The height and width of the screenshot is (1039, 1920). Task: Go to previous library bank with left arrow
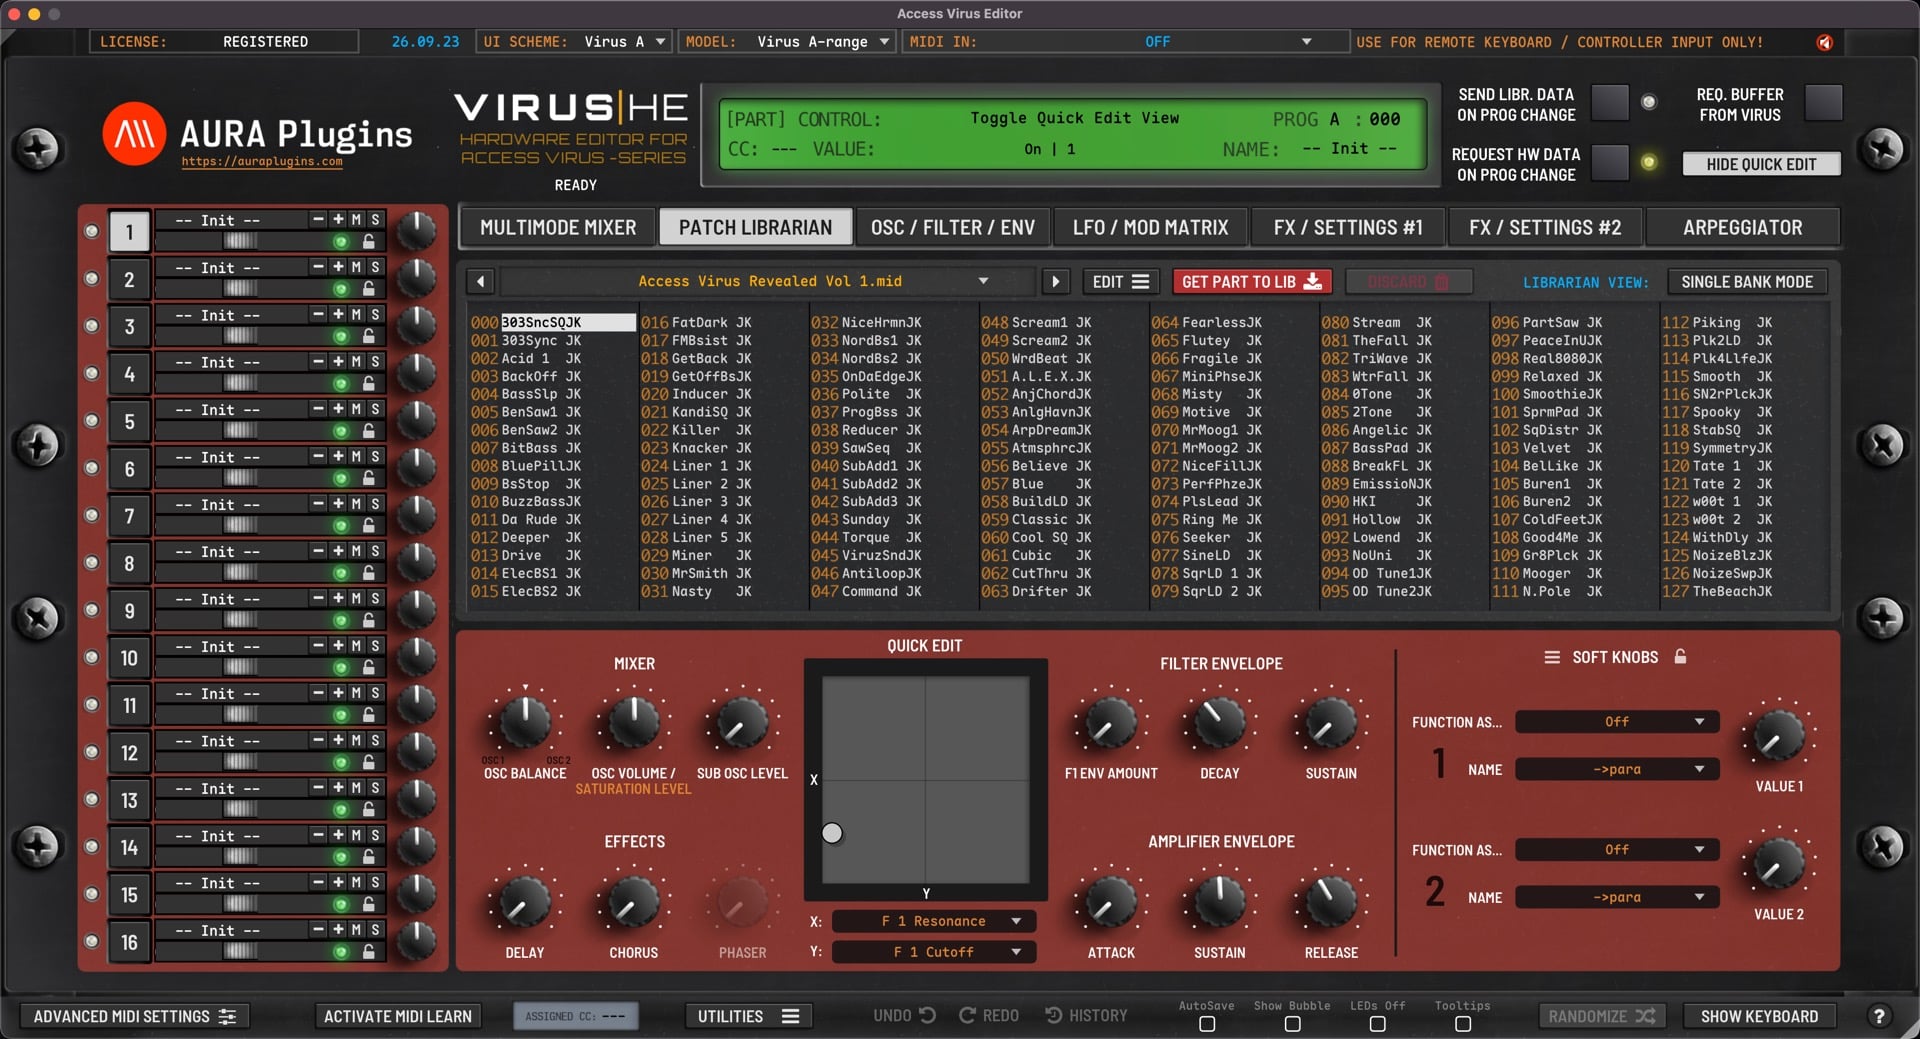[x=481, y=282]
